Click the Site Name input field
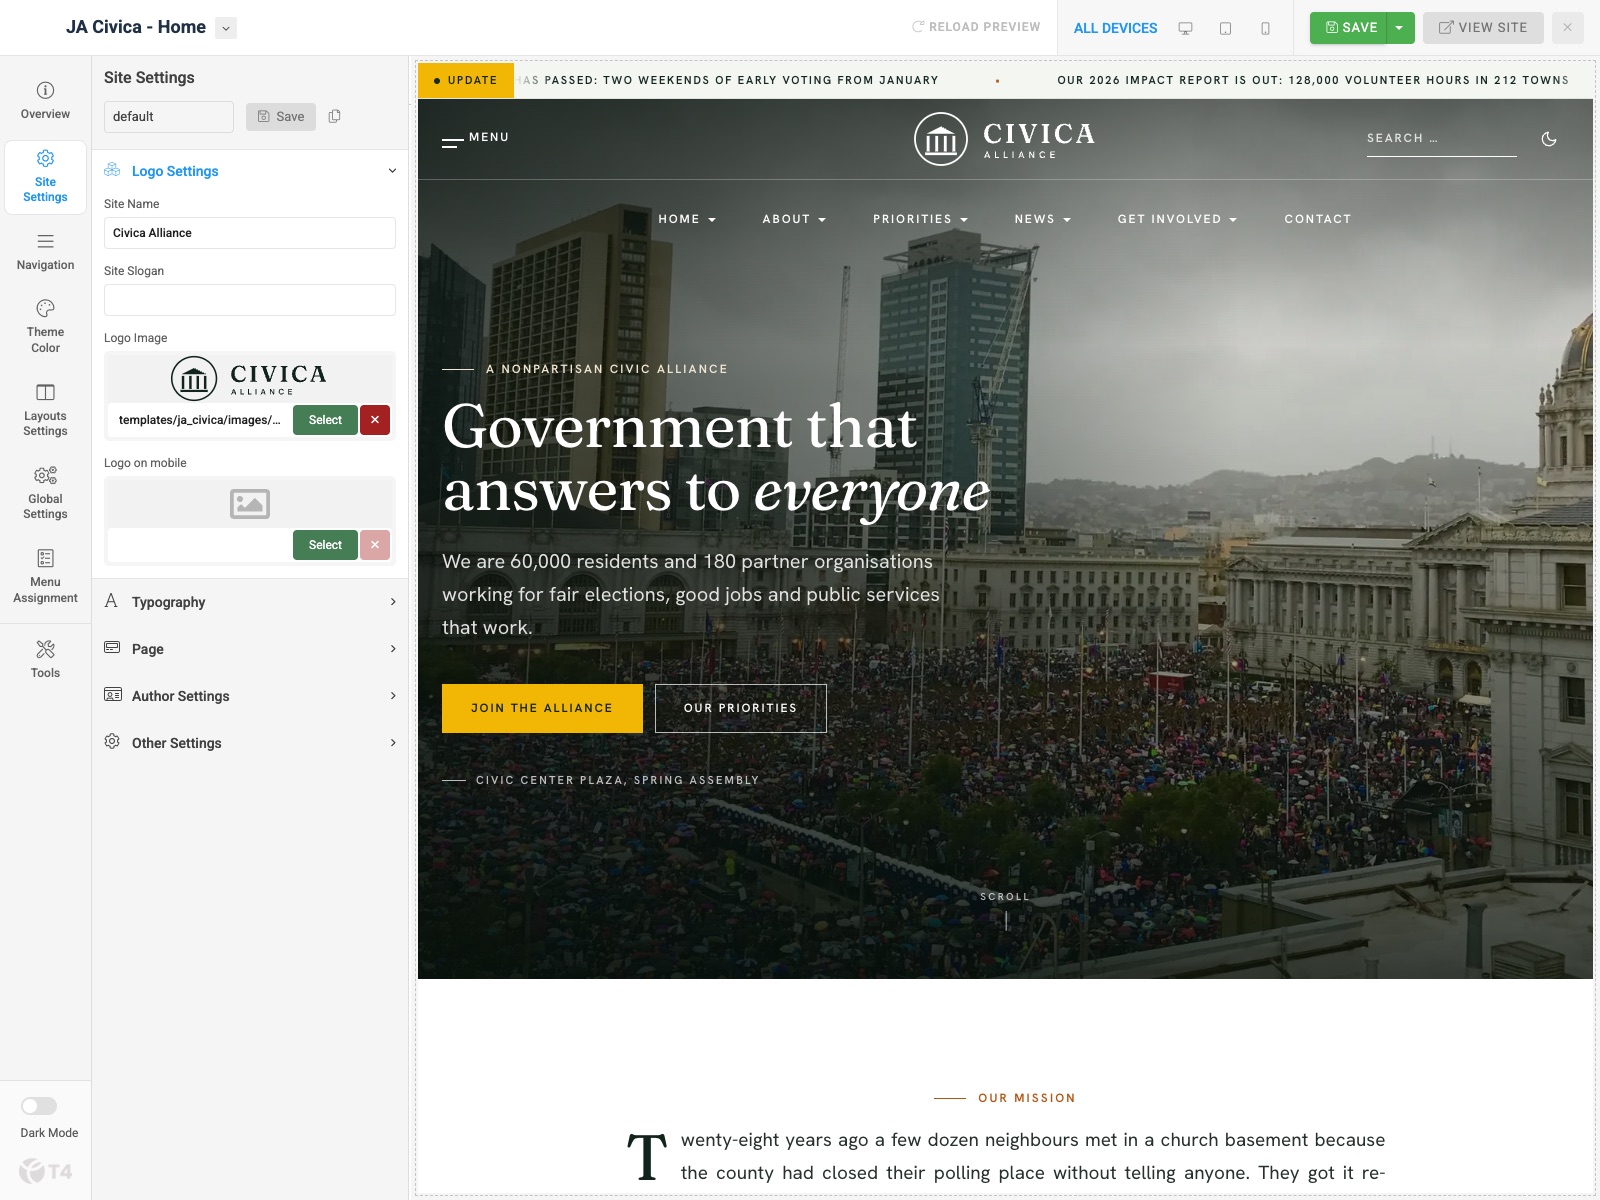Image resolution: width=1600 pixels, height=1200 pixels. click(x=250, y=233)
